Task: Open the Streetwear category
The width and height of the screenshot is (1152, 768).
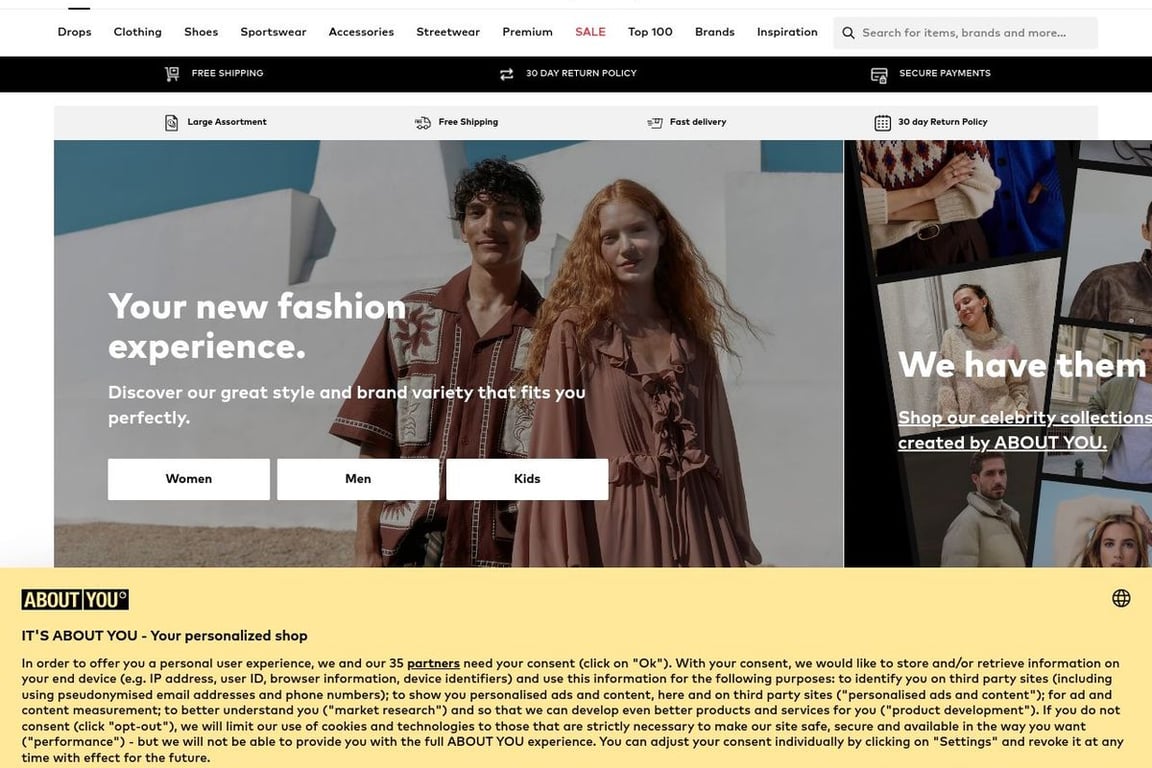Action: [x=447, y=32]
